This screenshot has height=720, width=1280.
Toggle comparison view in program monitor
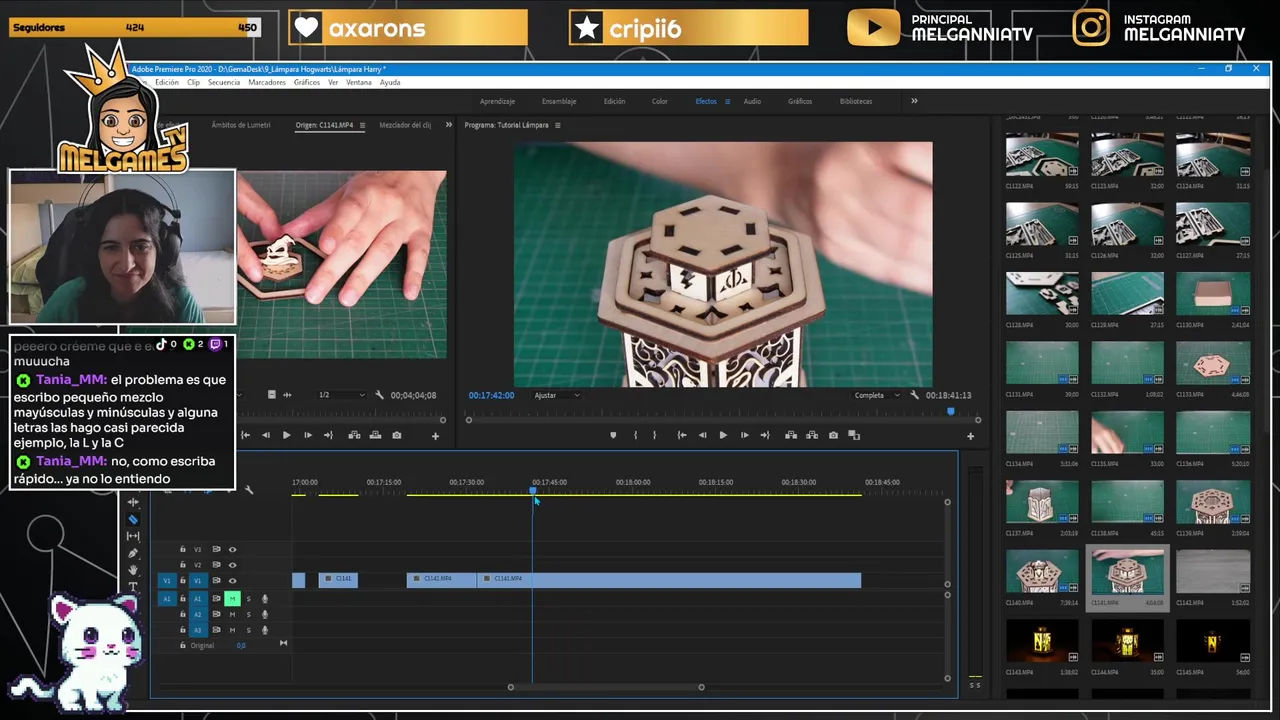click(x=854, y=435)
